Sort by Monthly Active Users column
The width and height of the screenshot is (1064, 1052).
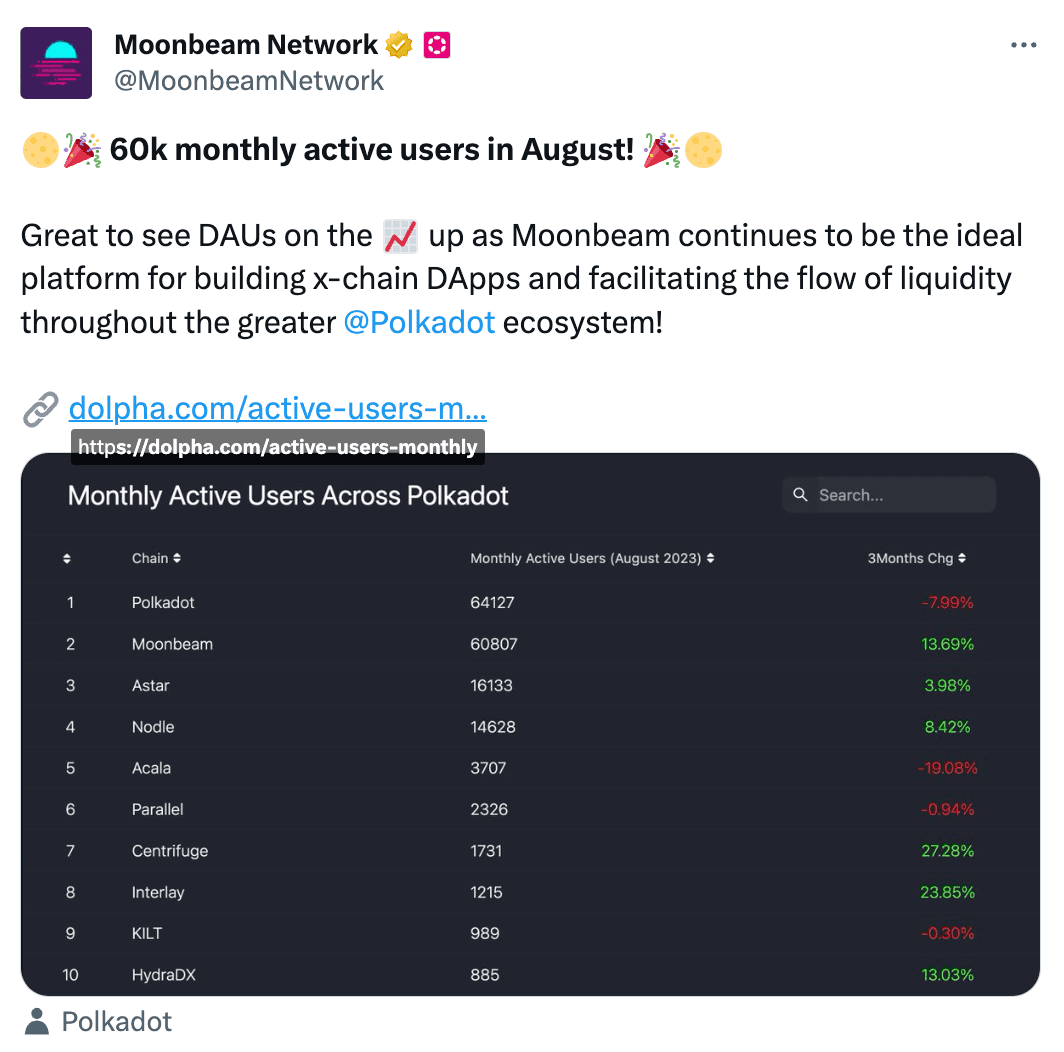(x=592, y=558)
